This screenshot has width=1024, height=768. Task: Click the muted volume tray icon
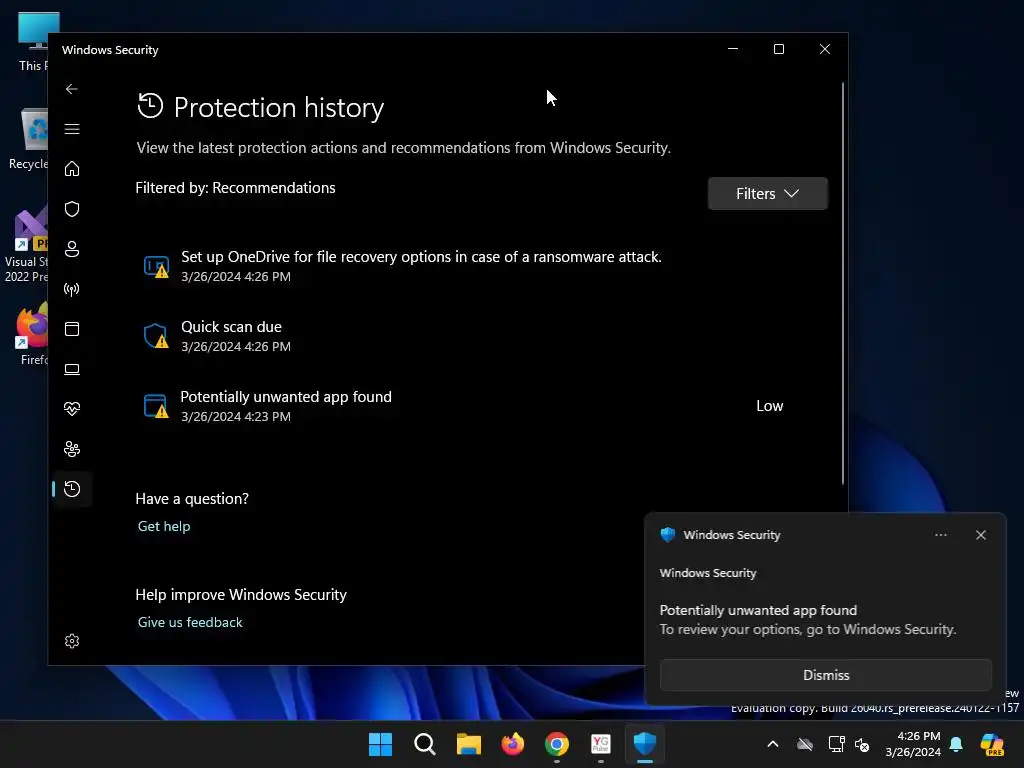pos(862,744)
